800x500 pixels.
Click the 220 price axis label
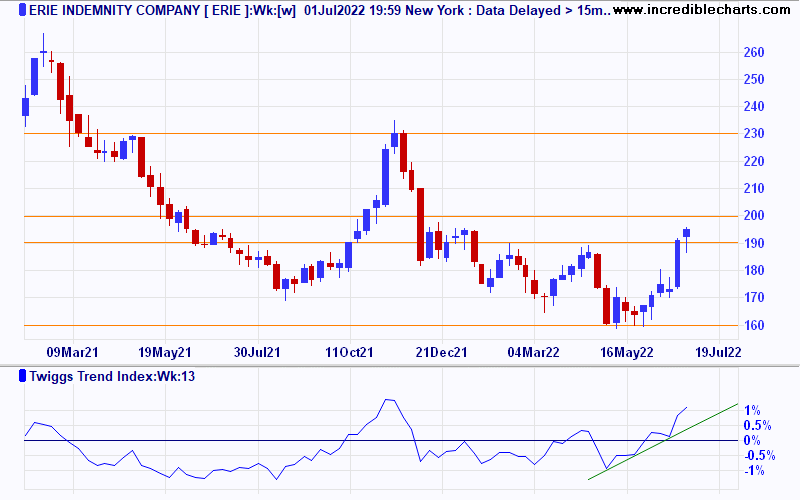tap(754, 161)
